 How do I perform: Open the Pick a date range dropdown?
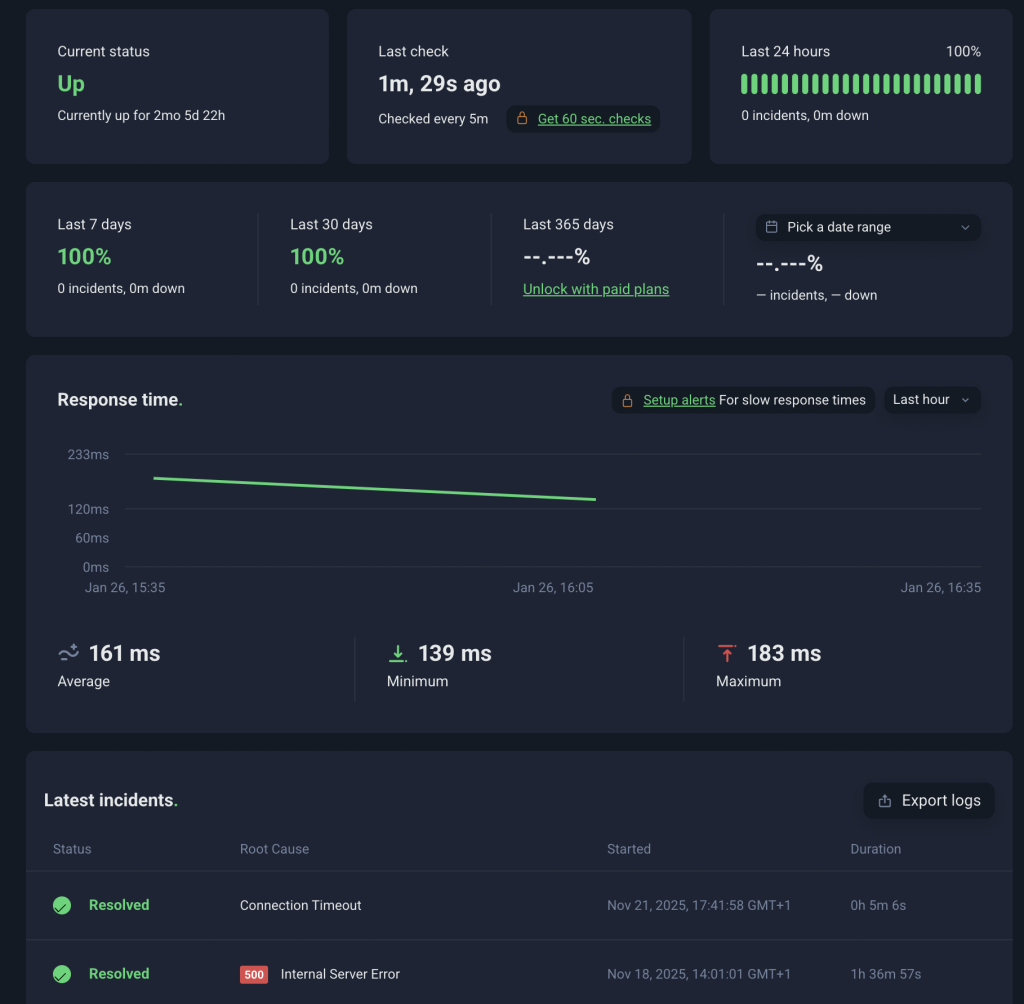click(x=867, y=227)
